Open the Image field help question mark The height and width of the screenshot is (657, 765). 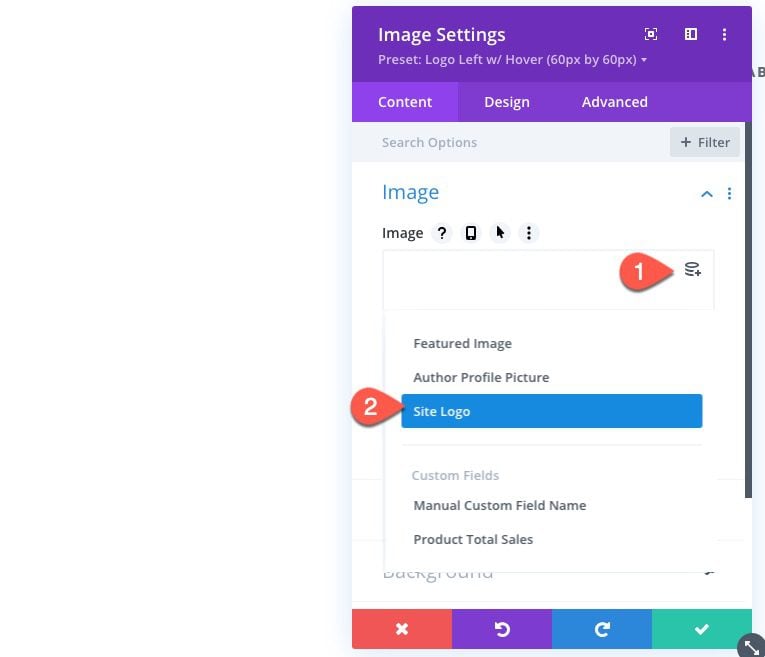(442, 233)
